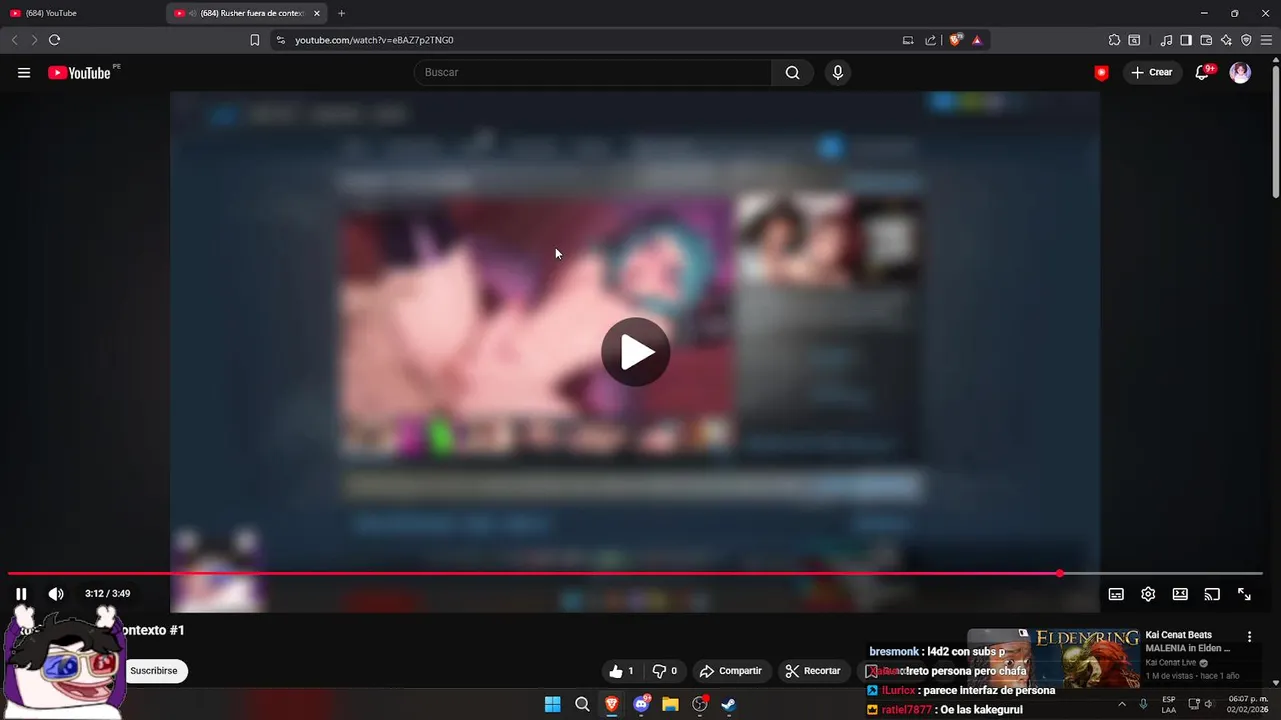Open File Explorer from the taskbar

tap(670, 704)
